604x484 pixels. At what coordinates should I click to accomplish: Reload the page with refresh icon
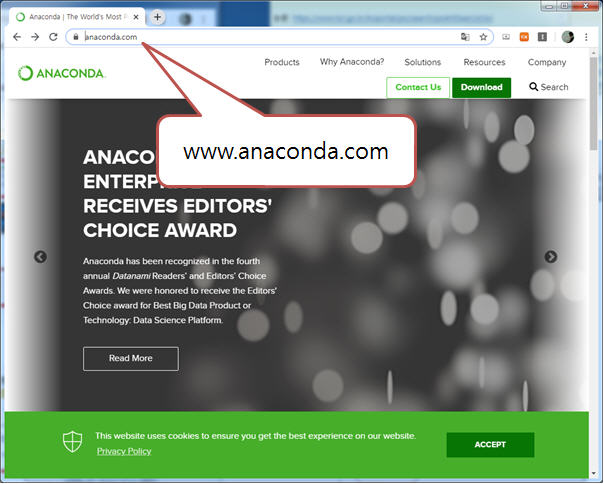click(x=53, y=37)
